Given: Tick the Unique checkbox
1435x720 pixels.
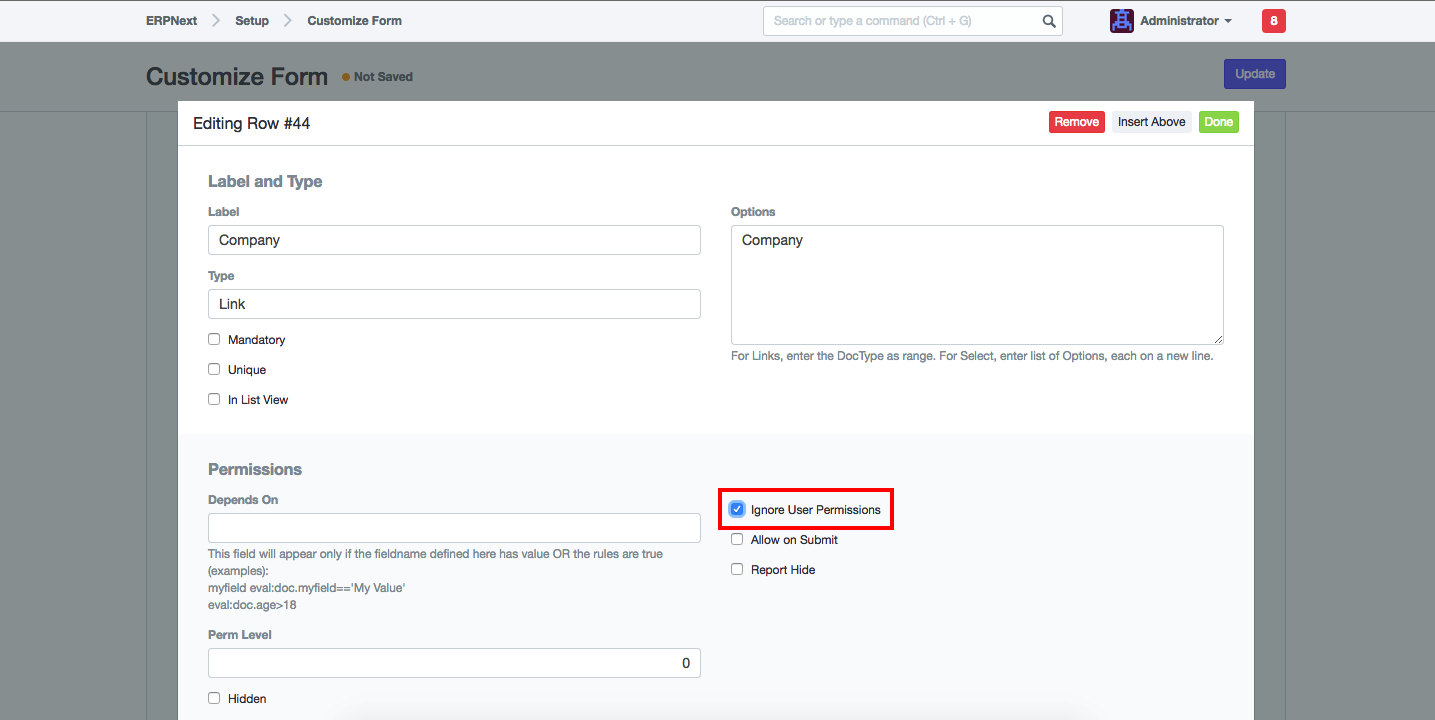Looking at the screenshot, I should click(x=214, y=370).
